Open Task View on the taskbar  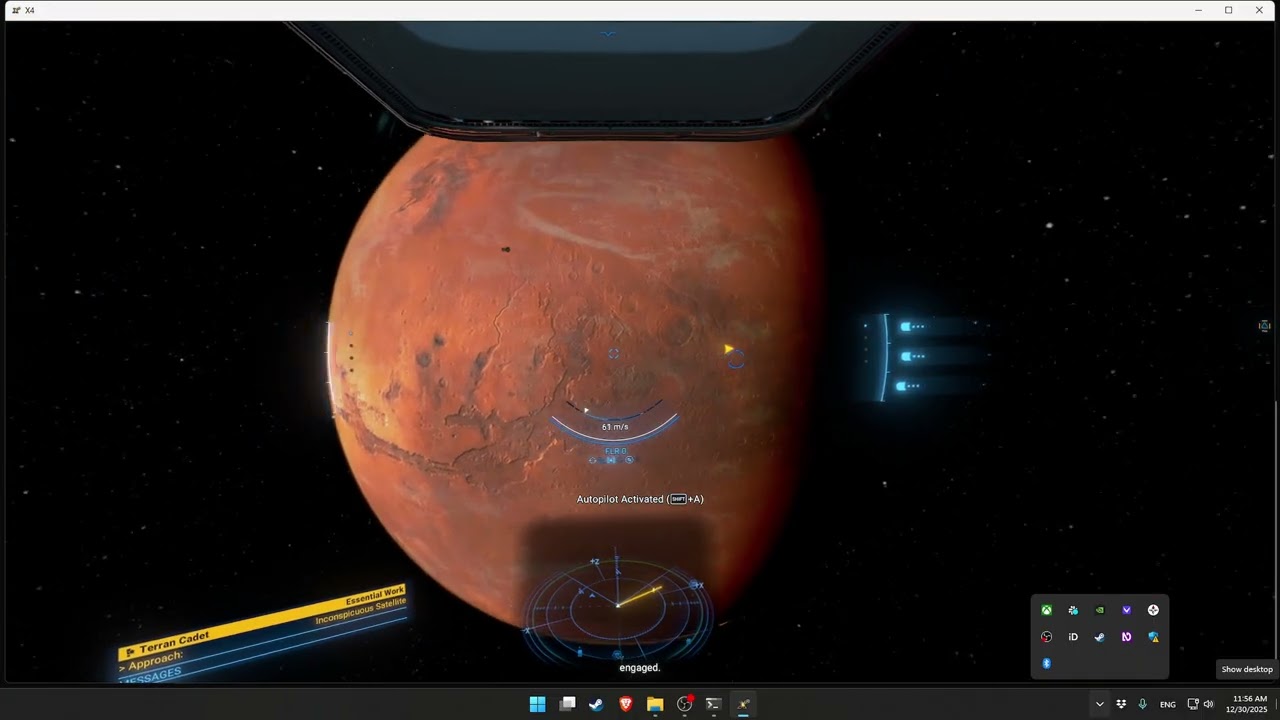click(x=567, y=704)
